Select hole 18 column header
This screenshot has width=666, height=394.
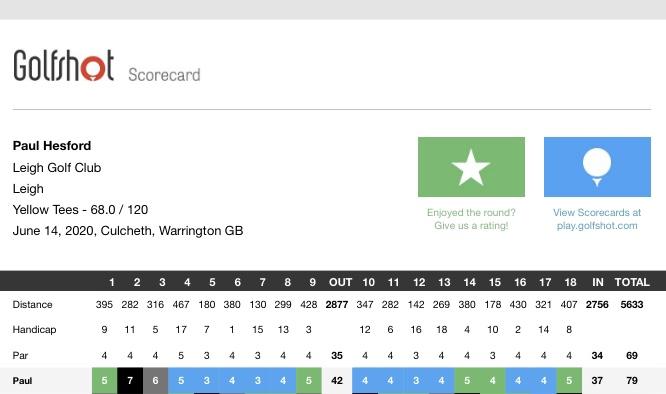pyautogui.click(x=570, y=282)
